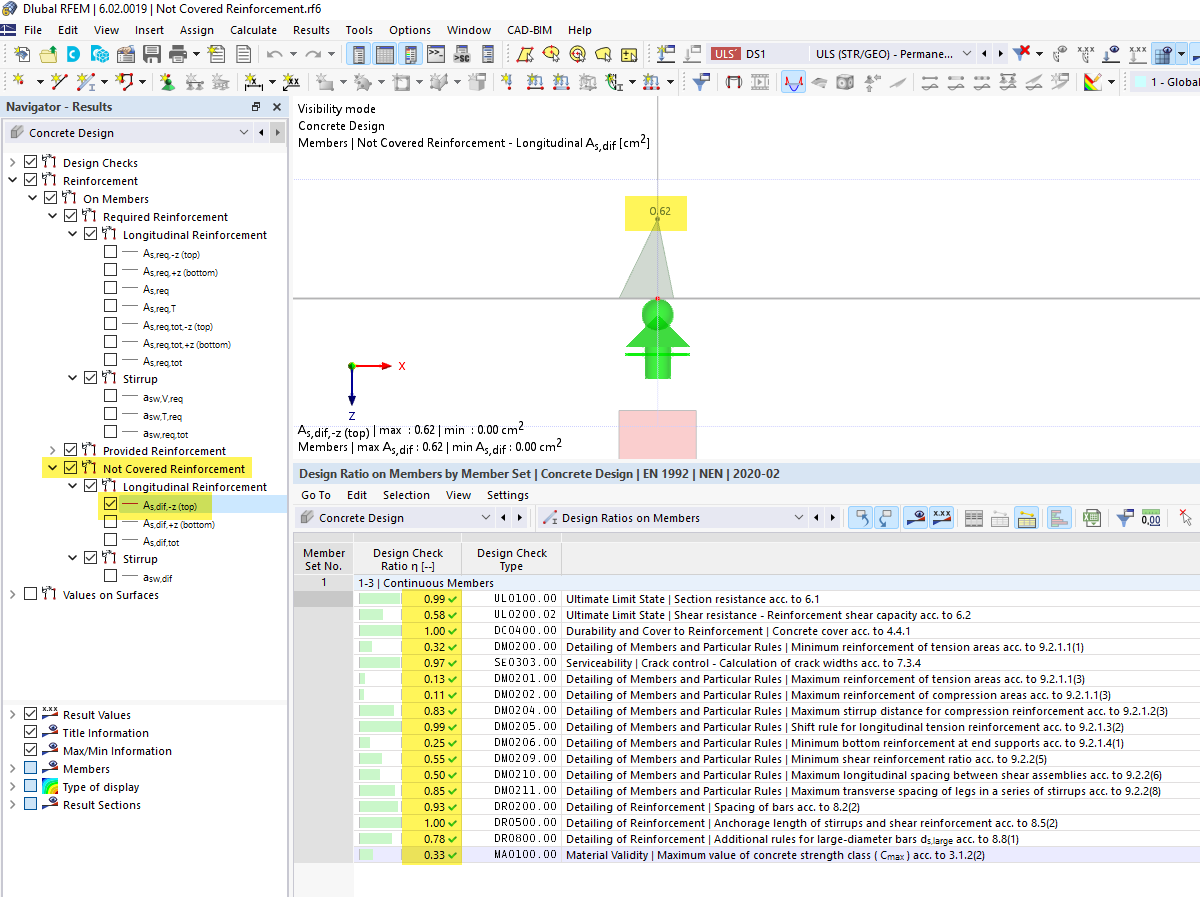Viewport: 1200px width, 897px height.
Task: Tick the As,dif,+z (bottom) checkbox
Action: [x=110, y=523]
